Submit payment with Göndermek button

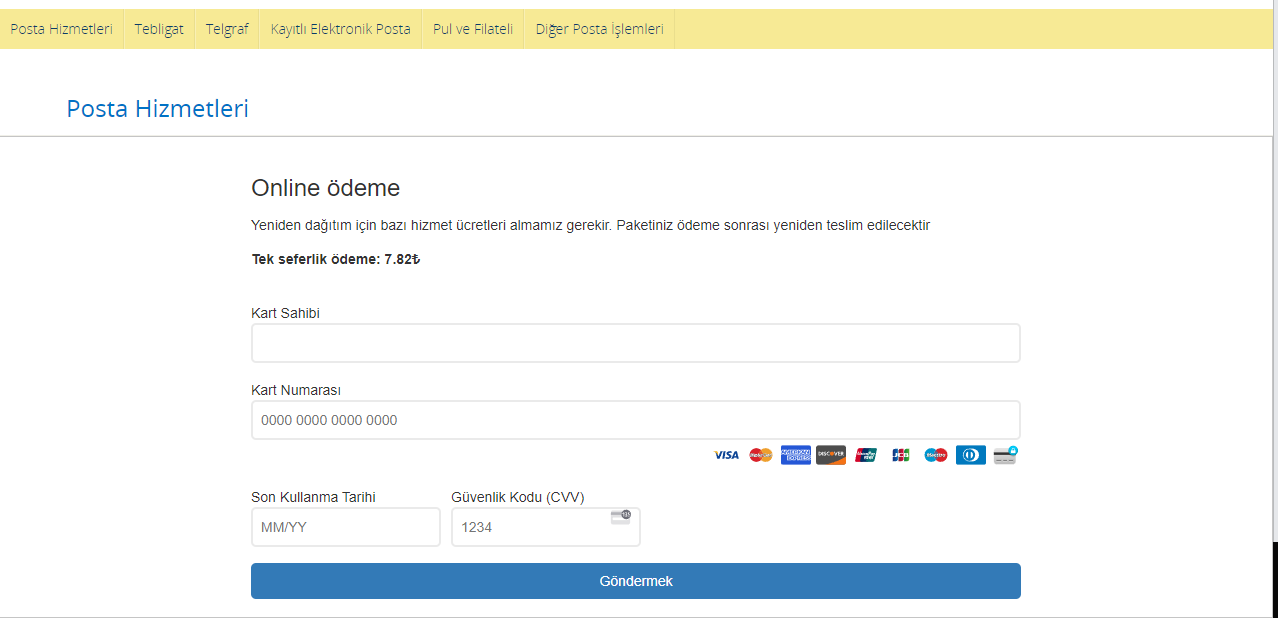pyautogui.click(x=636, y=581)
